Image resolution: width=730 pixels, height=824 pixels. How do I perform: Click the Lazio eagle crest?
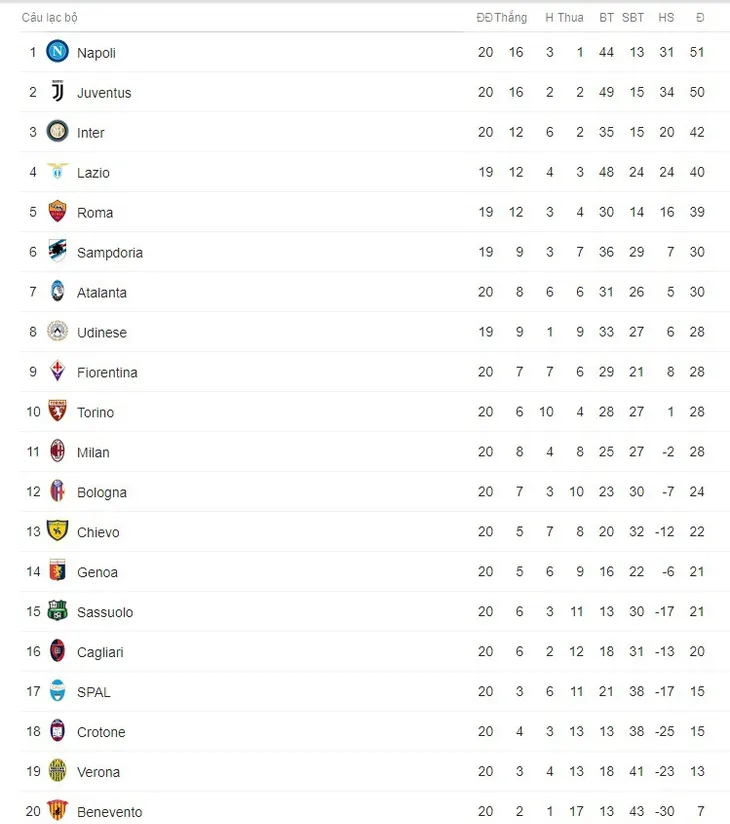[58, 172]
